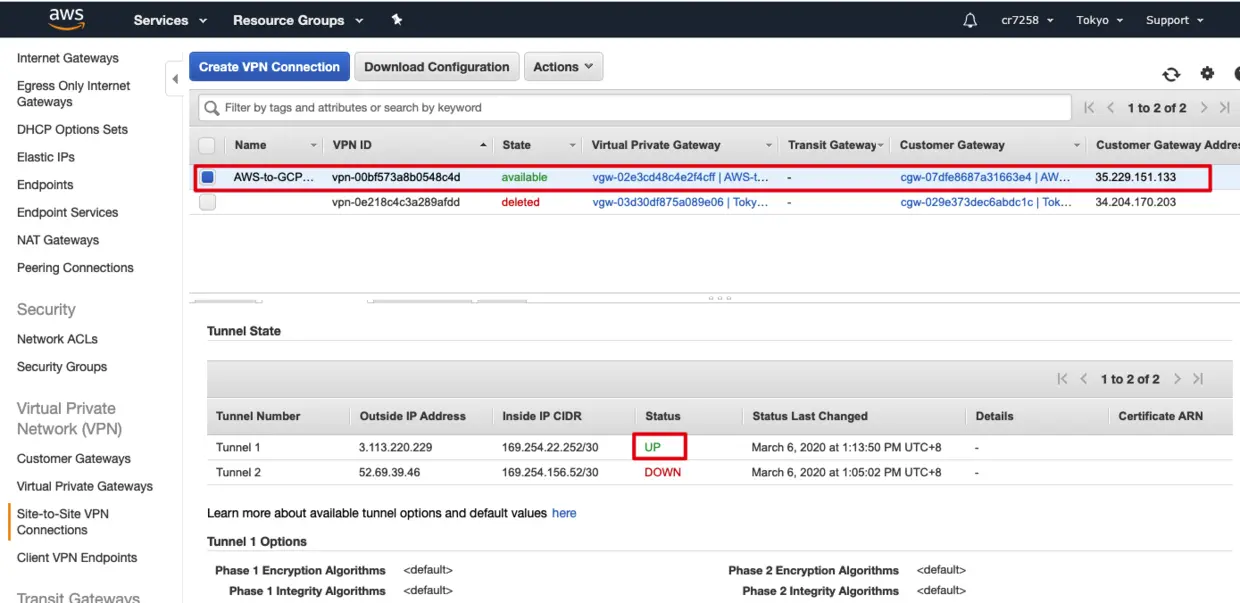Image resolution: width=1240 pixels, height=603 pixels.
Task: Click Create VPN Connection button
Action: [269, 67]
